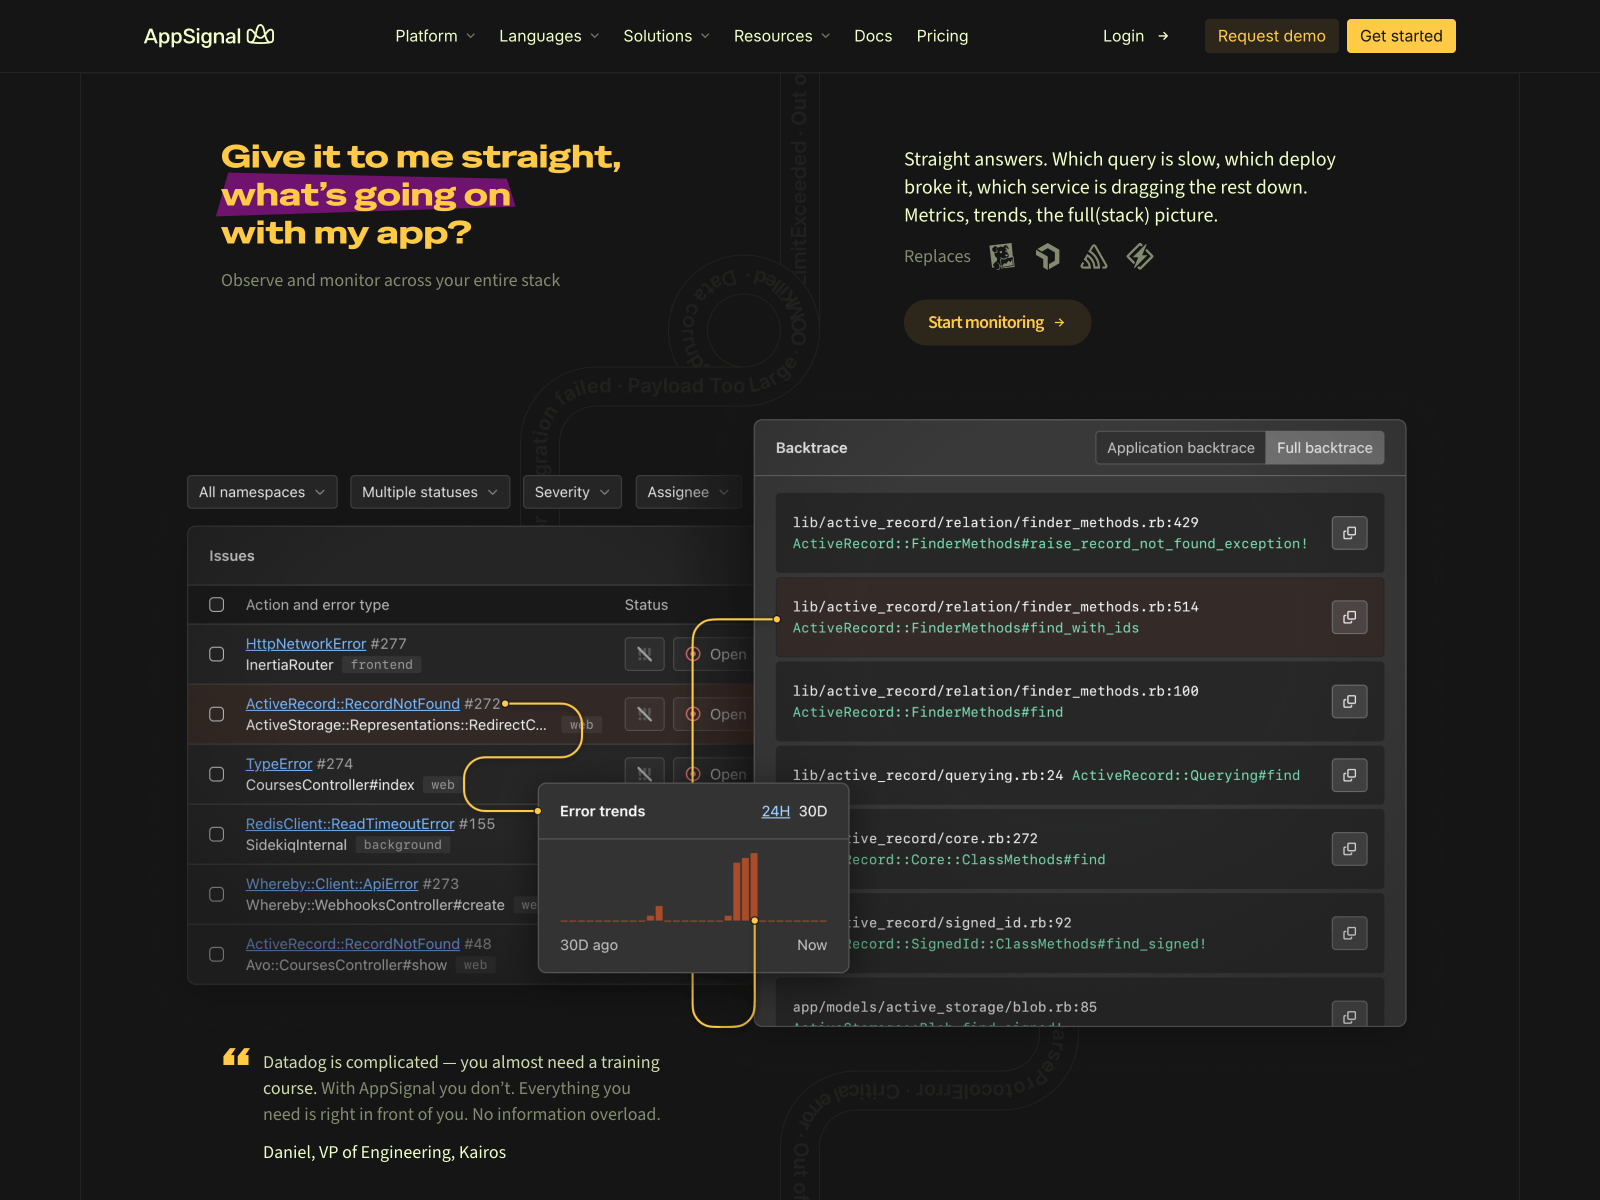This screenshot has height=1200, width=1600.
Task: Click the Start monitoring button
Action: point(997,322)
